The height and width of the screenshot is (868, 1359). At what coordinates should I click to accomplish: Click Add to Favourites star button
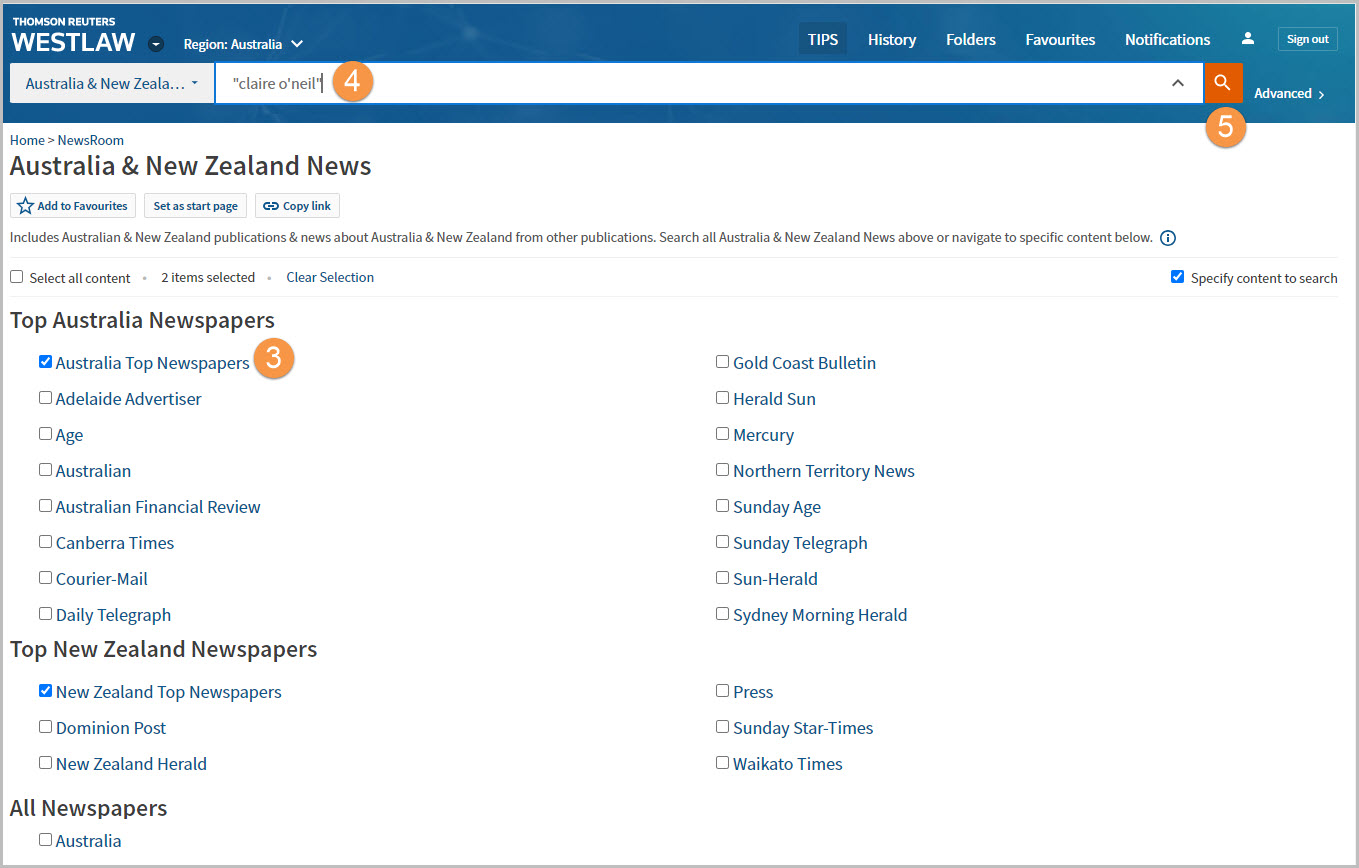73,206
